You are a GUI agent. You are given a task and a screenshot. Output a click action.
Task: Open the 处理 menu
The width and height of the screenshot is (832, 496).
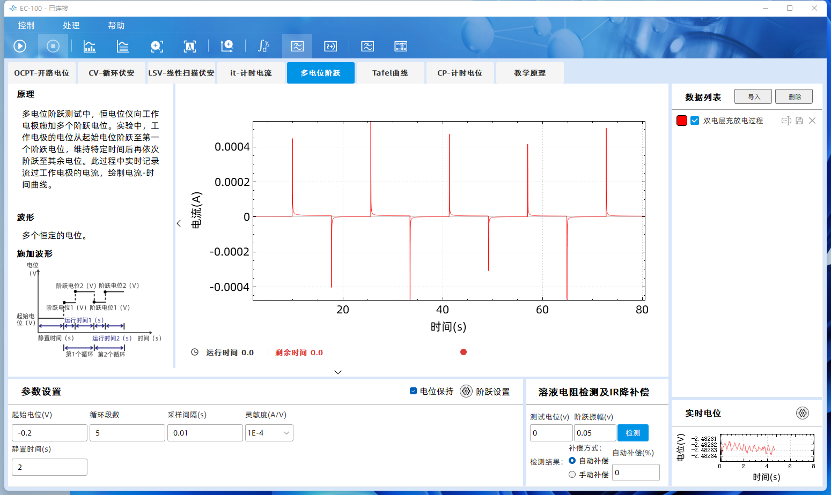(x=71, y=24)
